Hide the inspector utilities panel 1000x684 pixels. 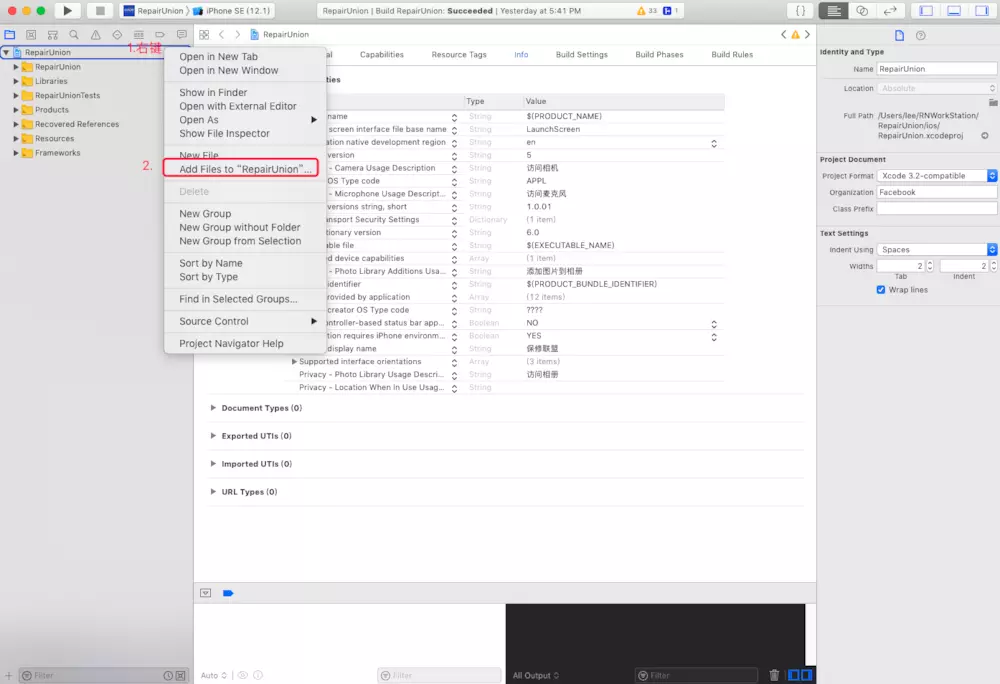click(x=982, y=10)
